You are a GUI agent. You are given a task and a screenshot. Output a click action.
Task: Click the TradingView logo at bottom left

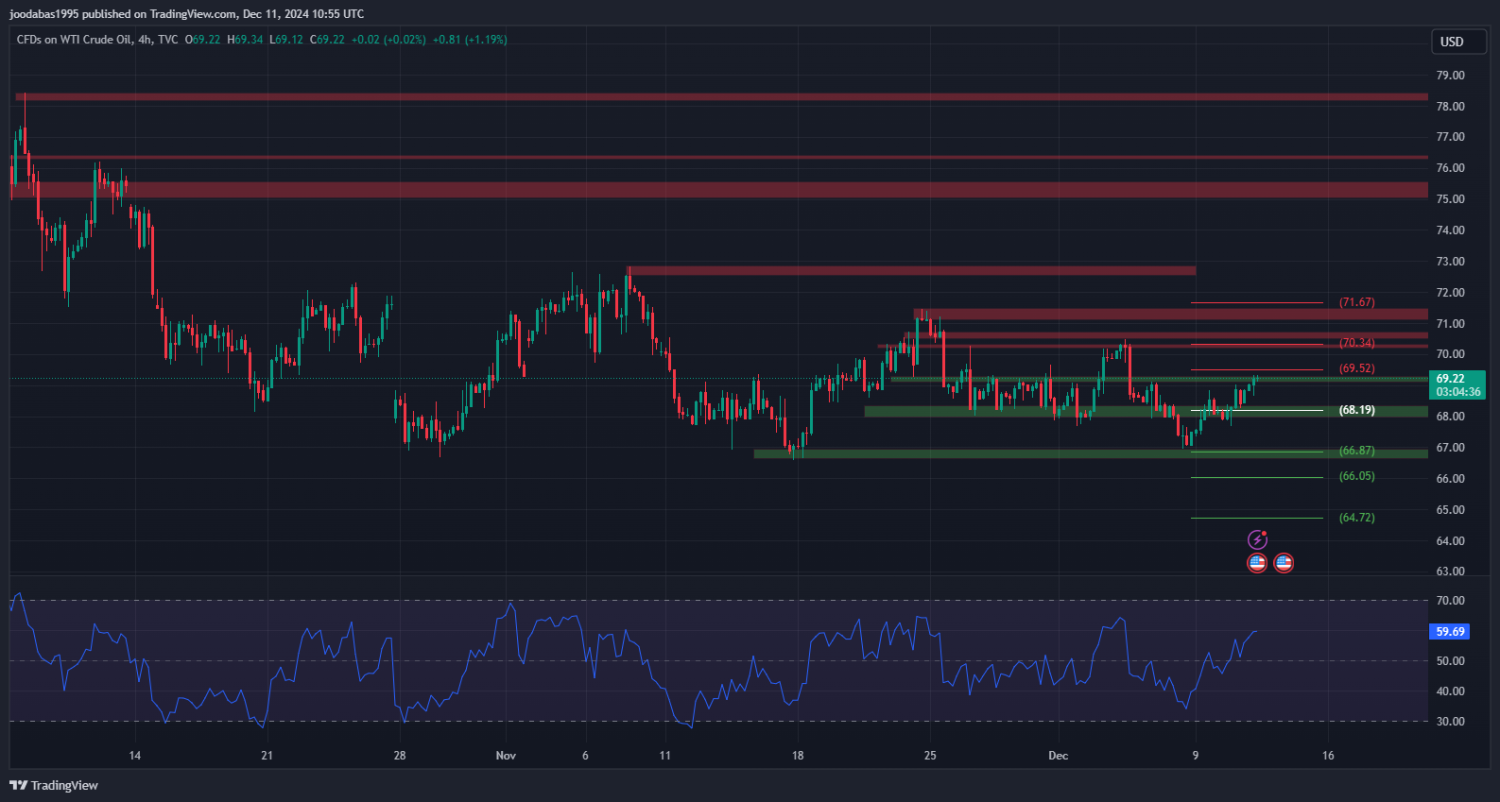54,785
